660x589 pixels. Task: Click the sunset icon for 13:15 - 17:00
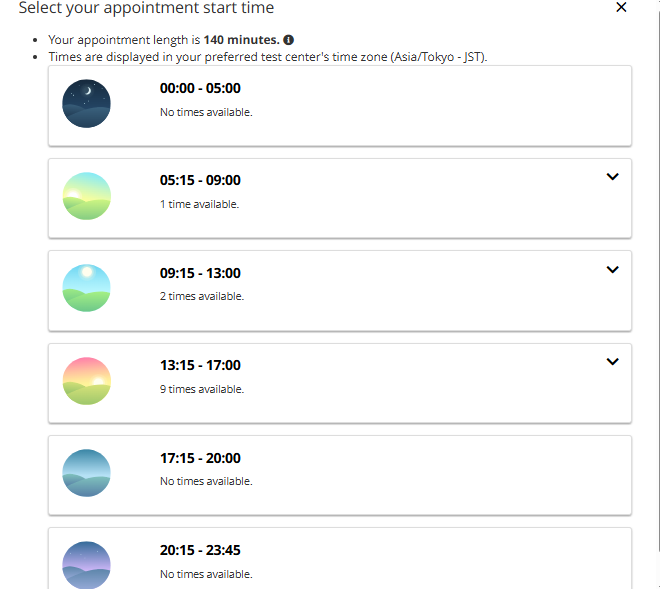86,381
